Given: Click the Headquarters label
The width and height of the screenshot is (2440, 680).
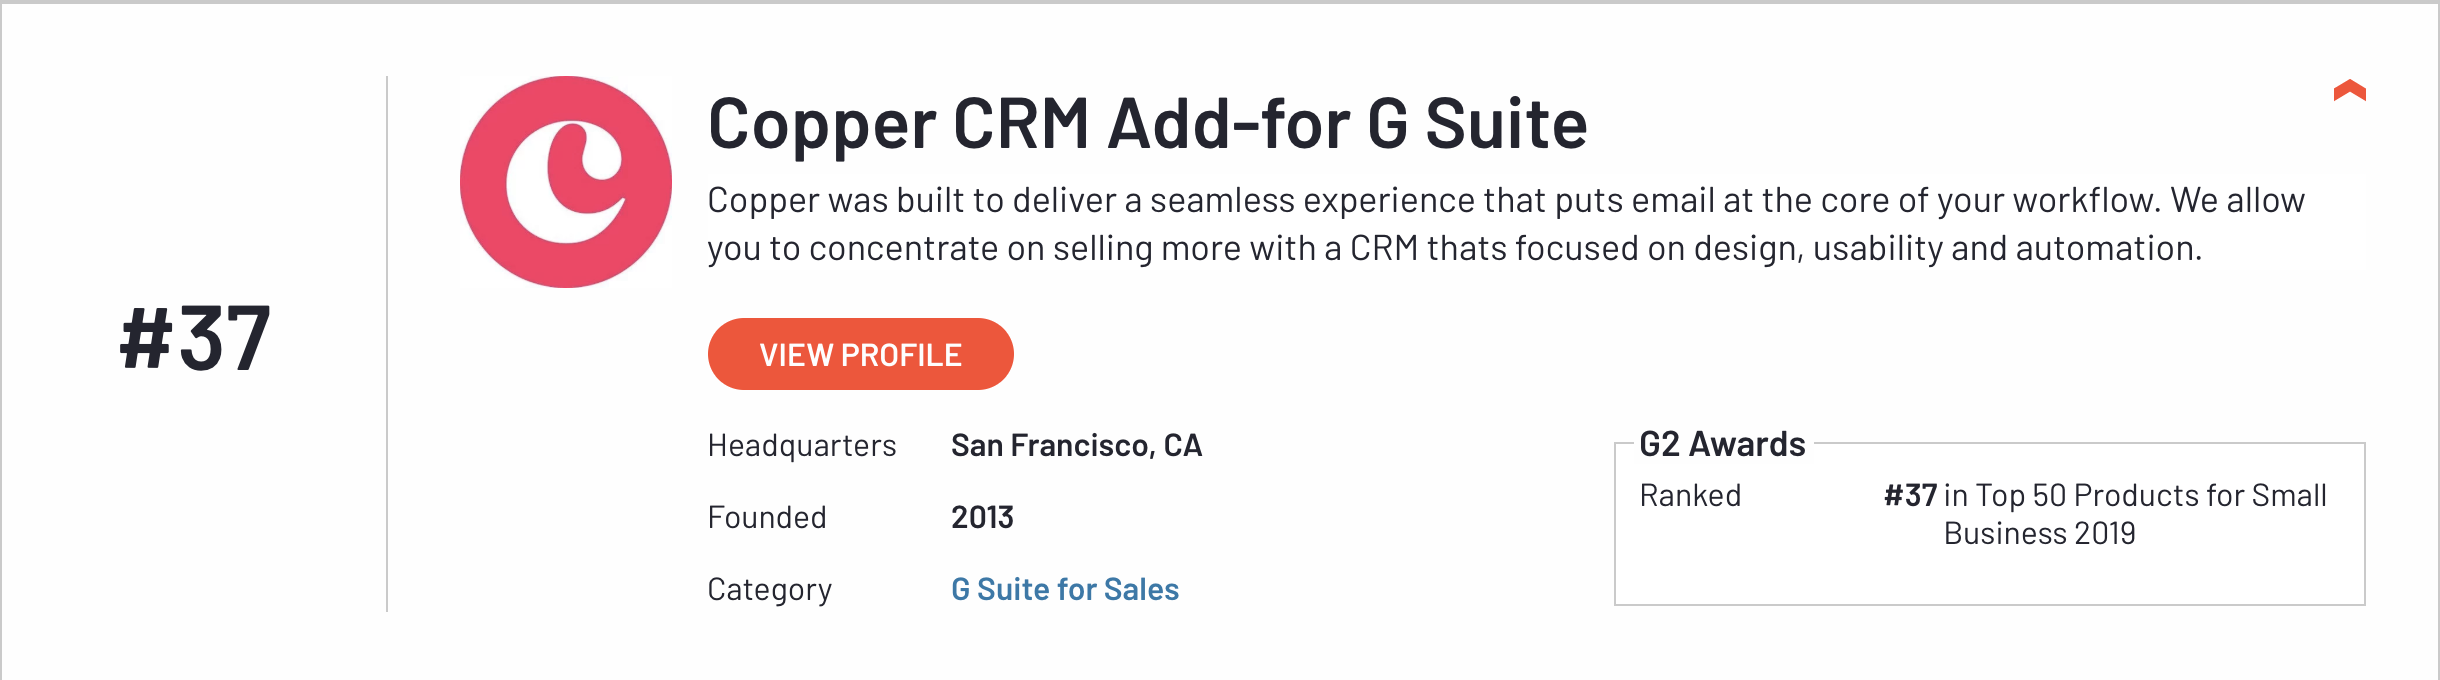Looking at the screenshot, I should click(802, 445).
